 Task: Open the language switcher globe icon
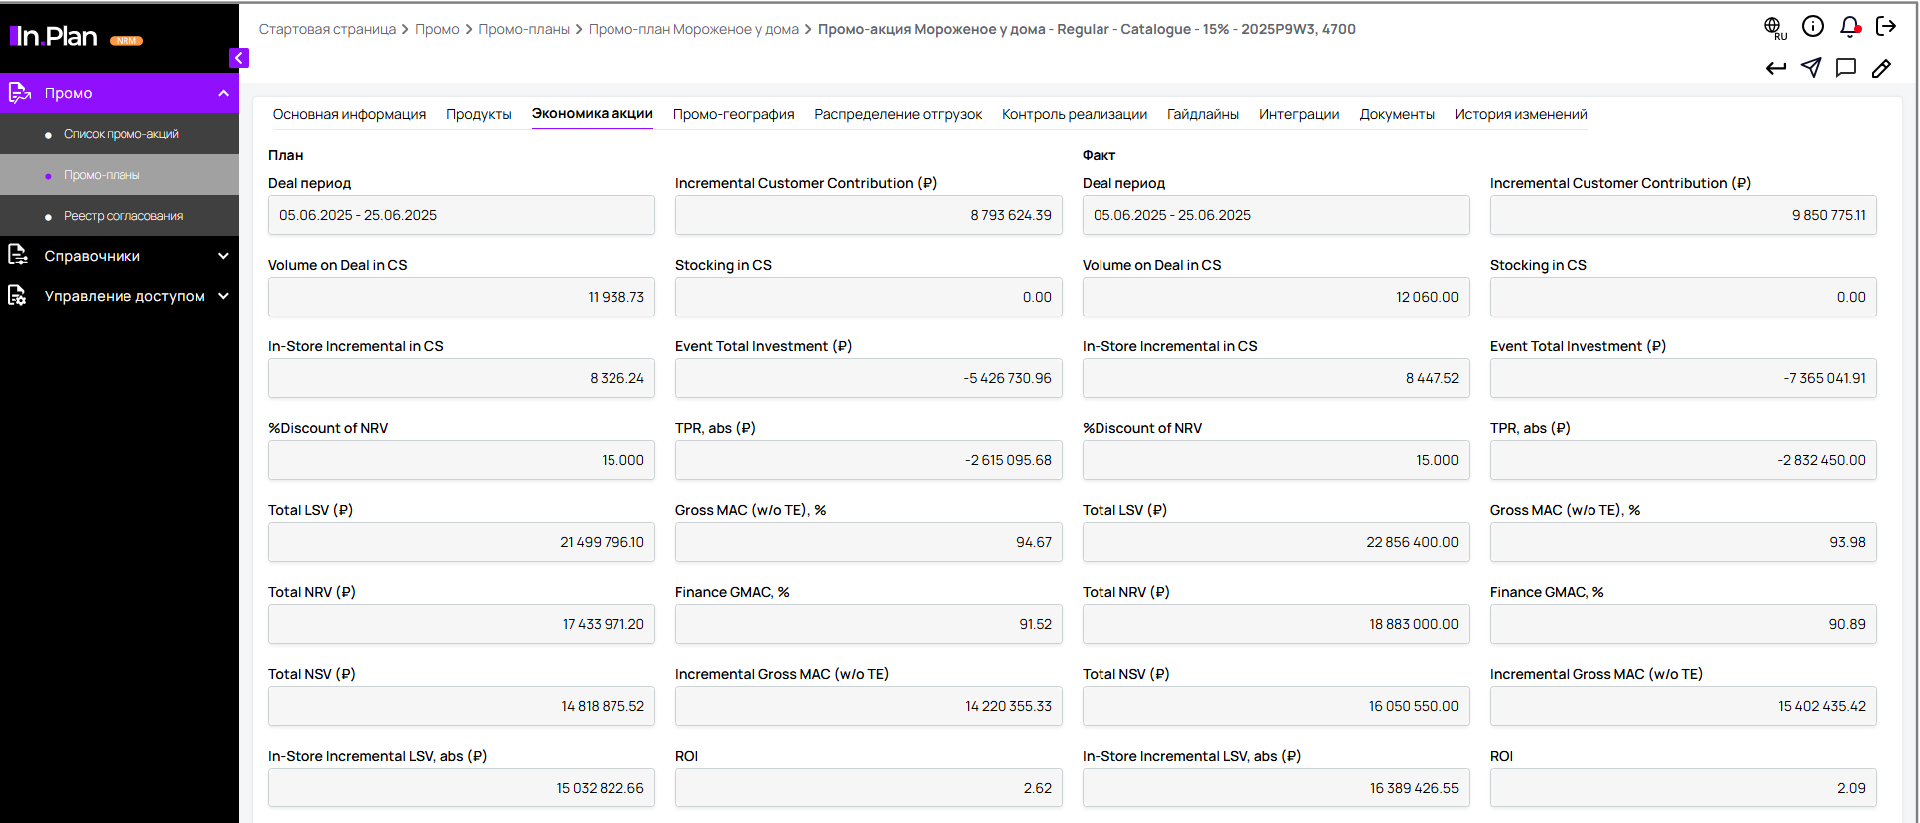(x=1773, y=27)
